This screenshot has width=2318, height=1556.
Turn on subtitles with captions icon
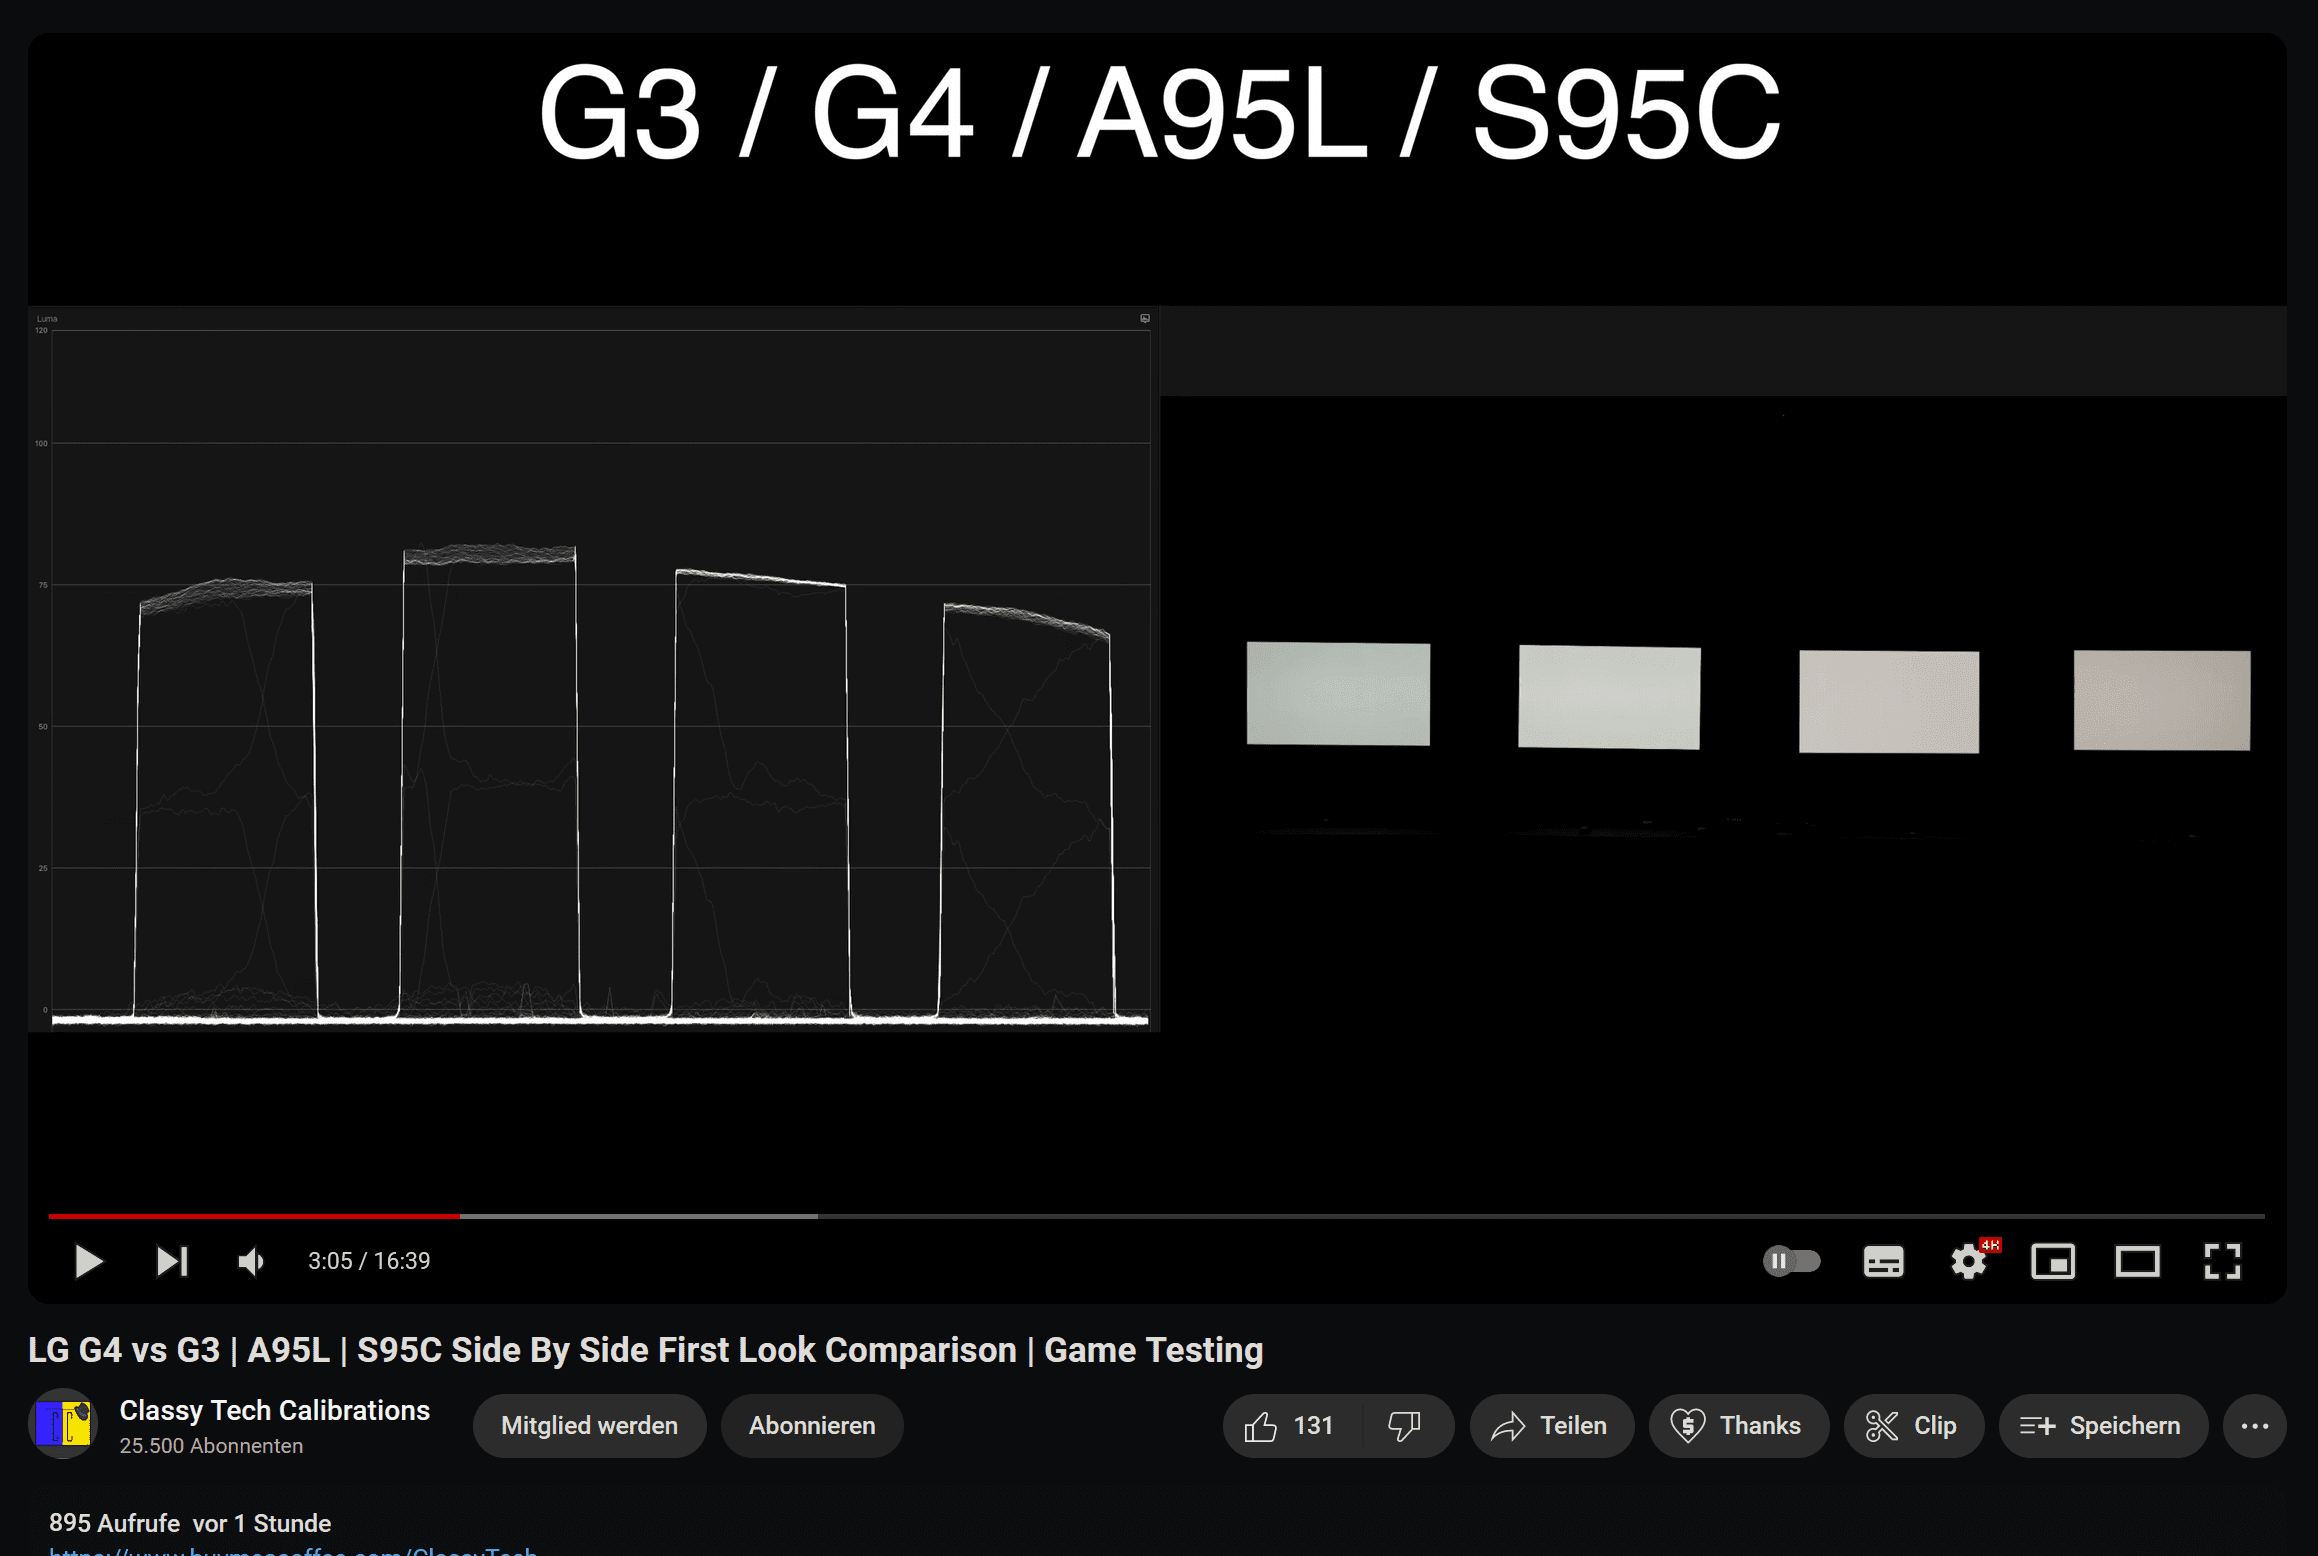(1883, 1261)
